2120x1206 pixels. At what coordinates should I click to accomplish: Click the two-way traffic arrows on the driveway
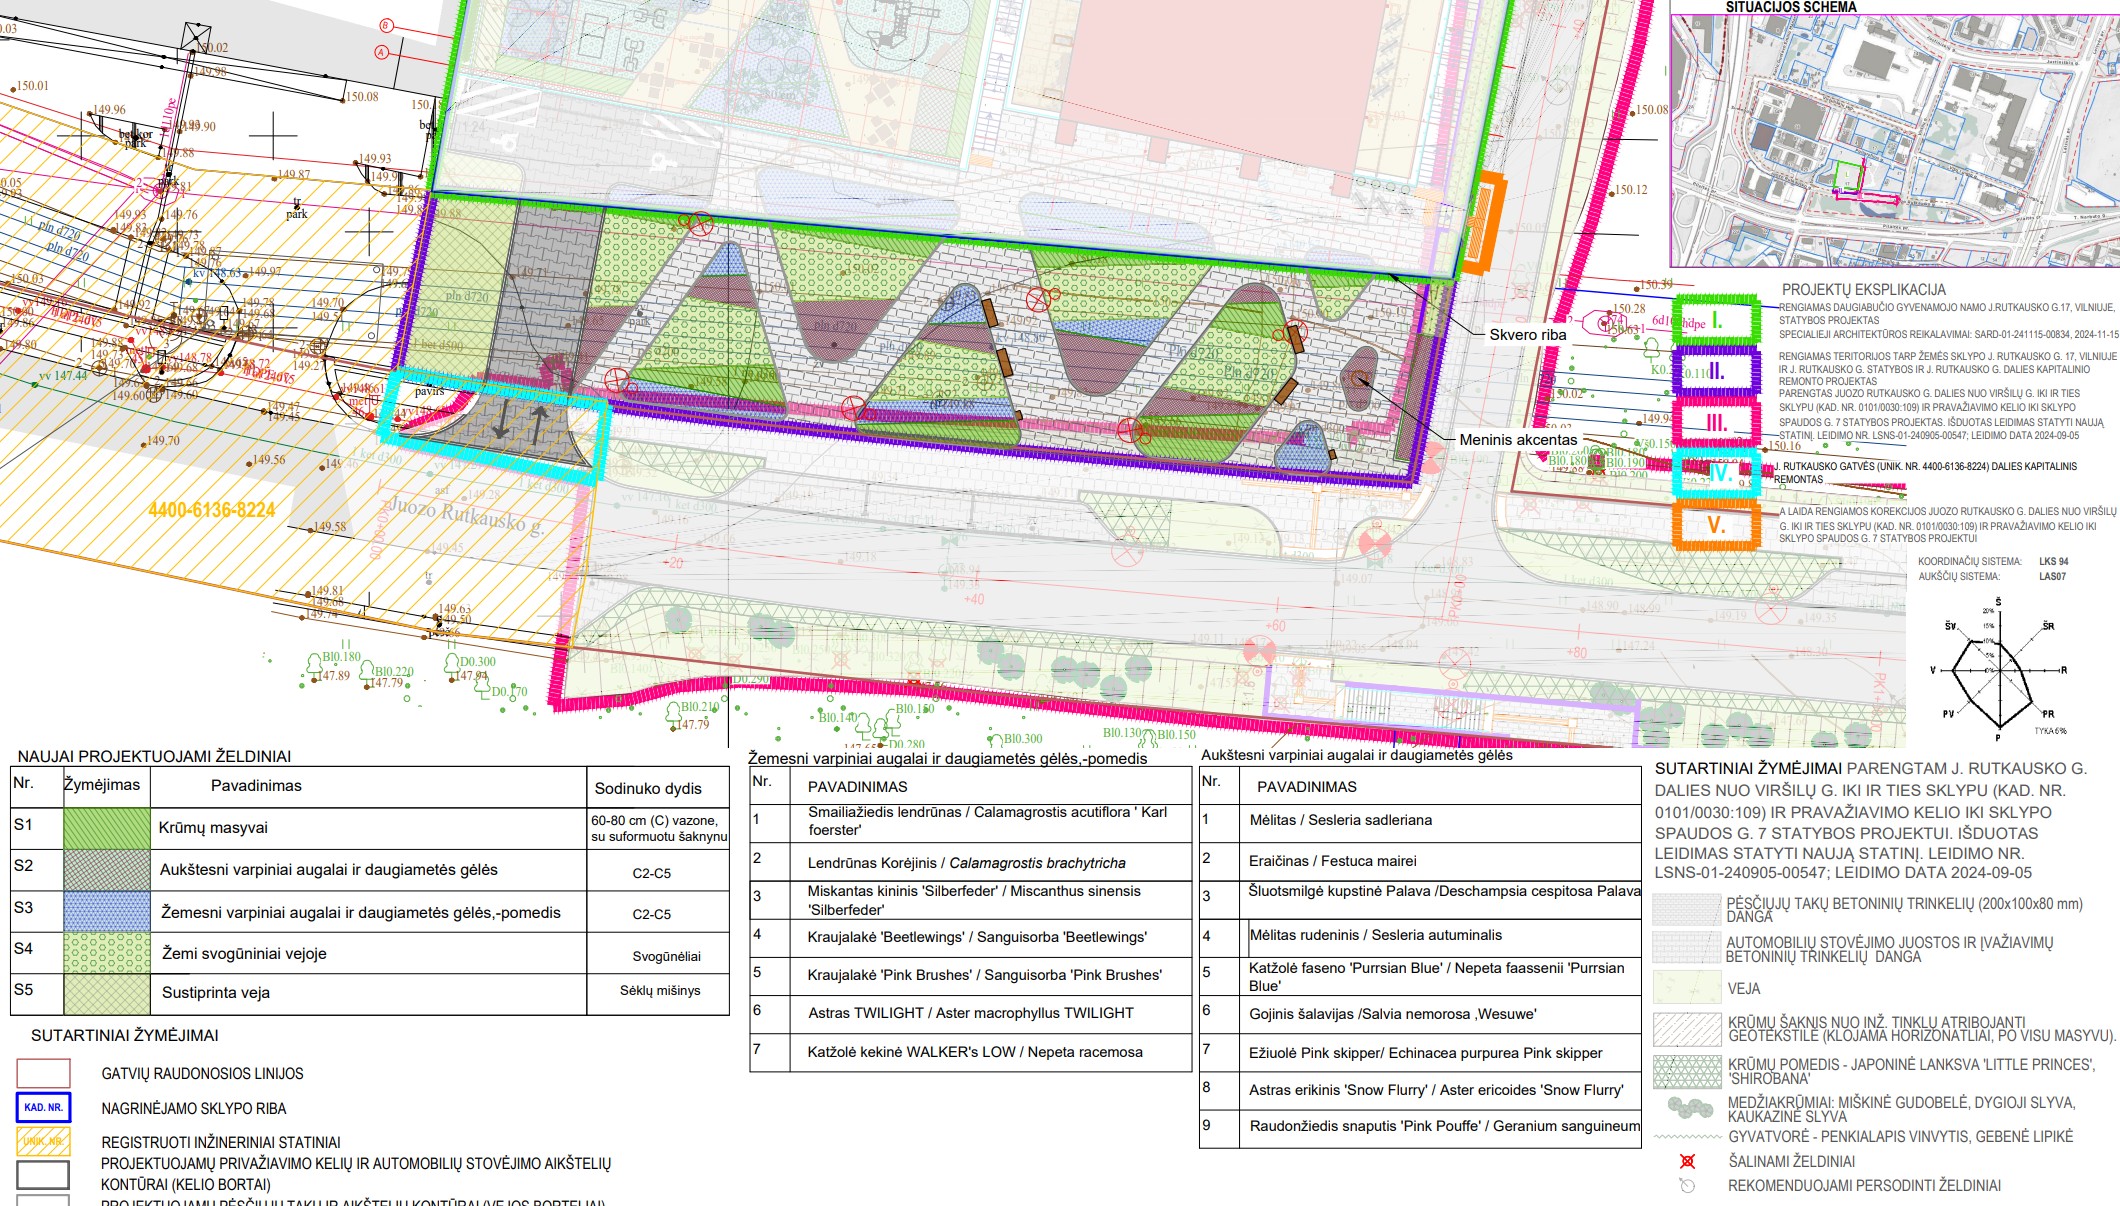pos(520,423)
